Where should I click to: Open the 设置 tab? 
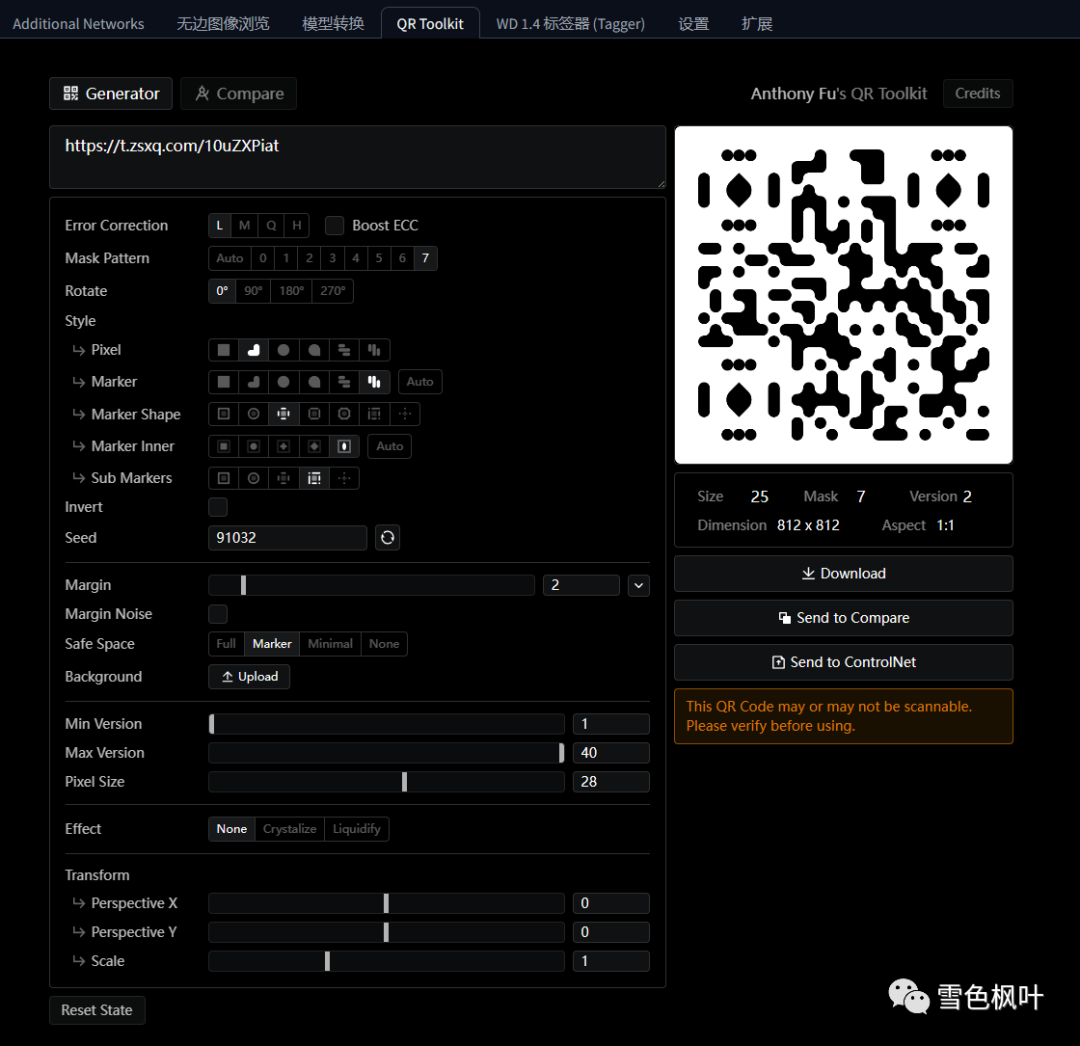pyautogui.click(x=693, y=23)
